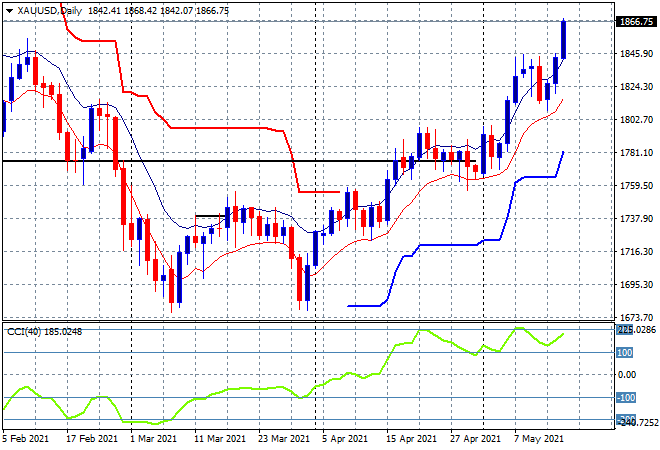Click the 17 Feb 2021 date label

[x=92, y=439]
